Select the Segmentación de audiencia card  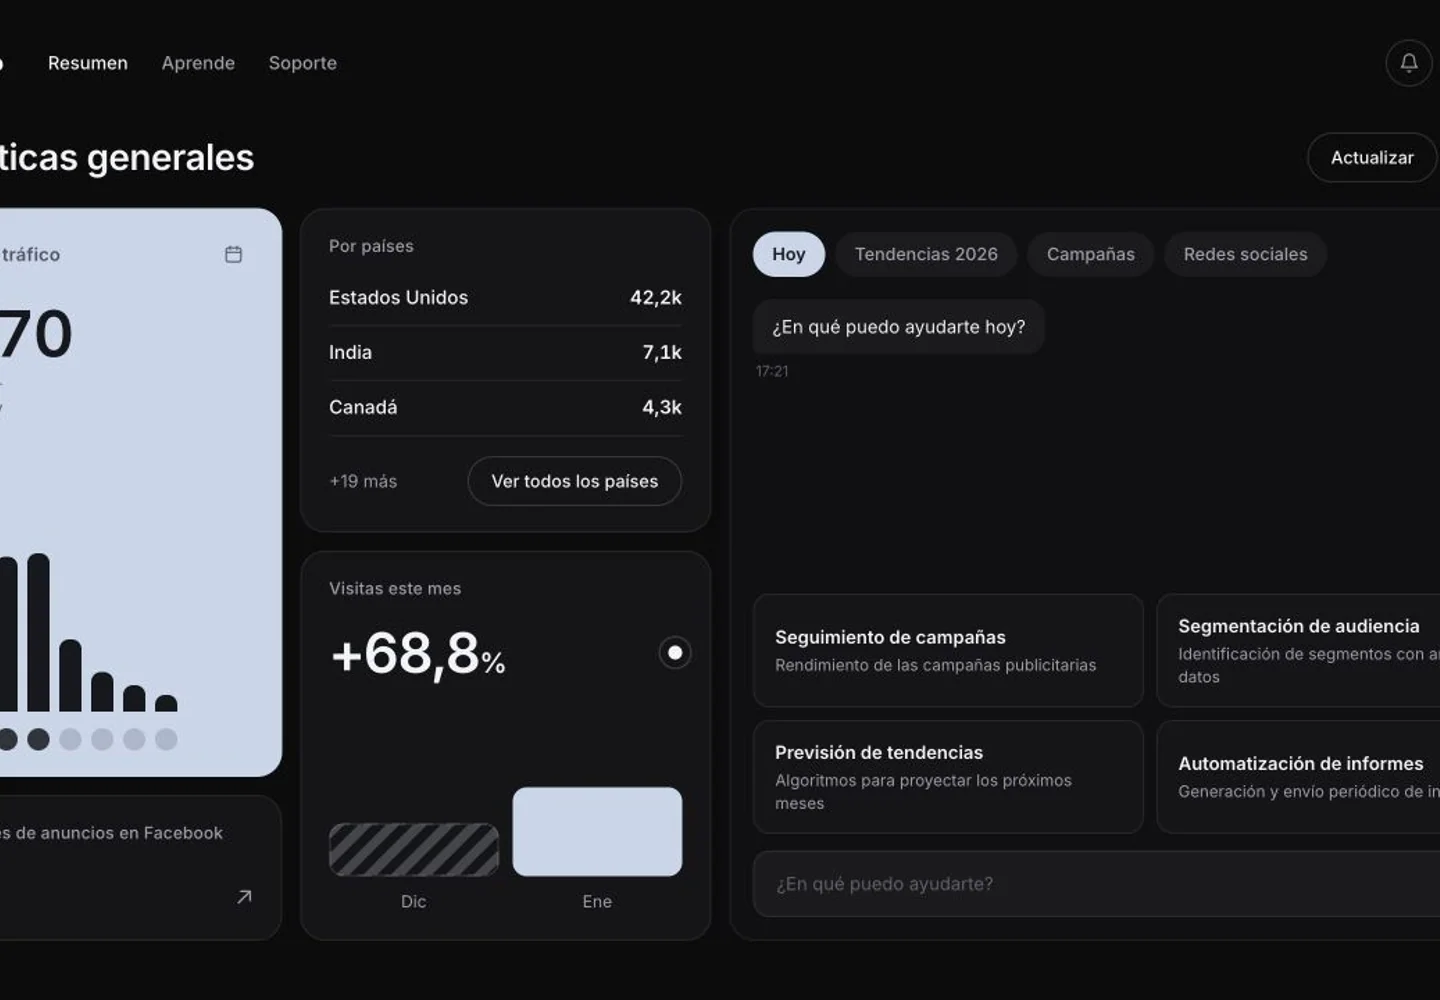[1298, 651]
